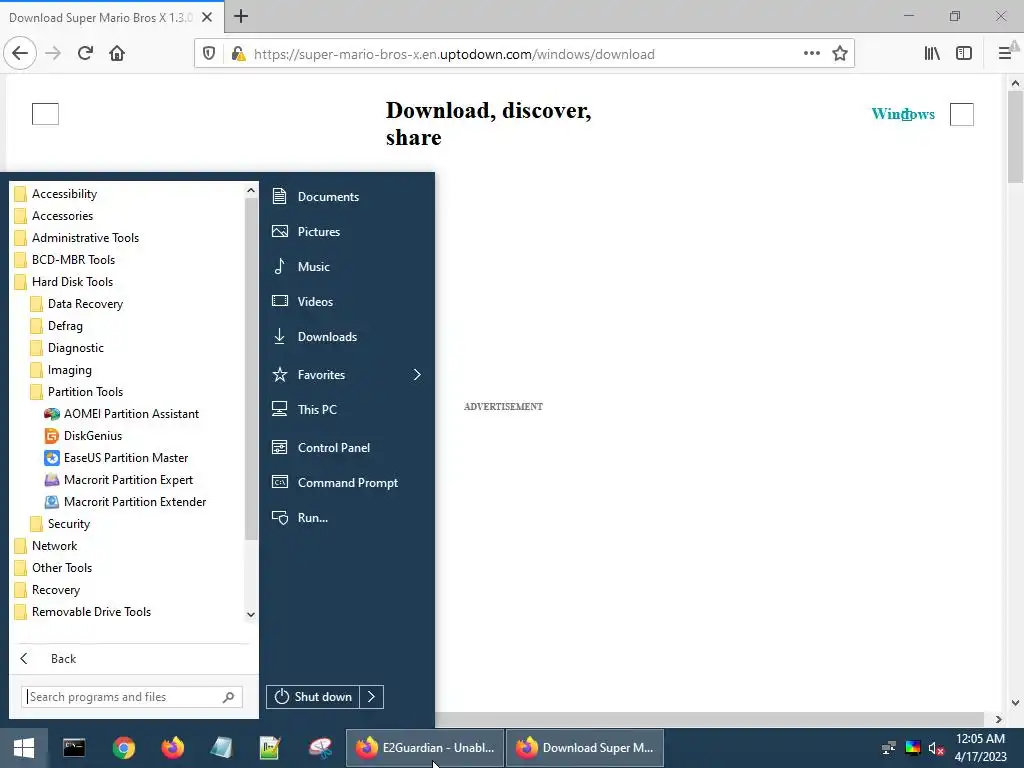Launch EaseUS Partition Master
This screenshot has width=1024, height=768.
116,458
